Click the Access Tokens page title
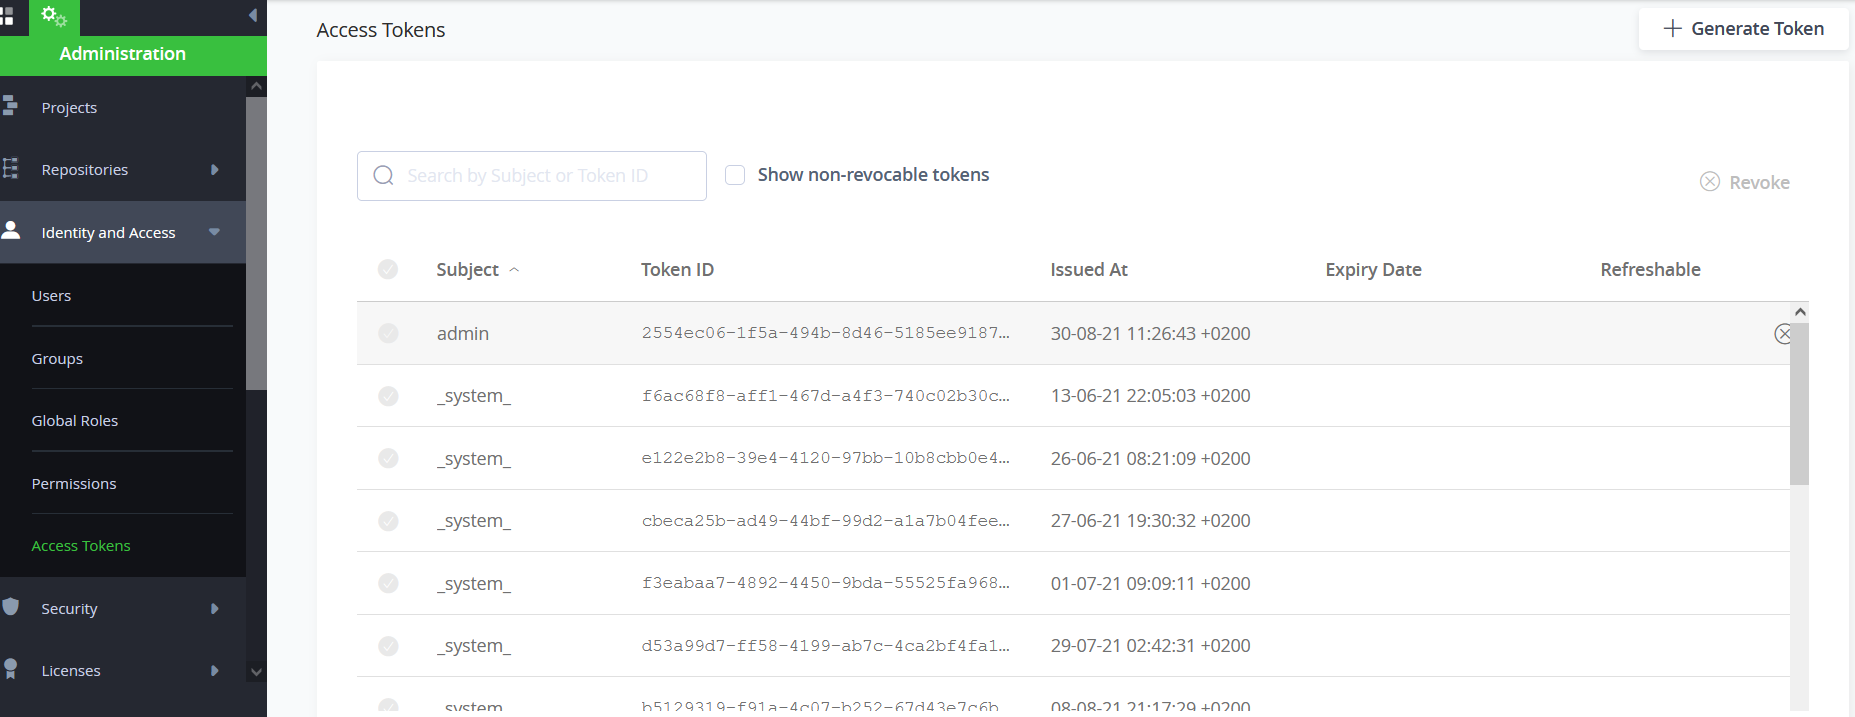The height and width of the screenshot is (717, 1855). pos(381,30)
